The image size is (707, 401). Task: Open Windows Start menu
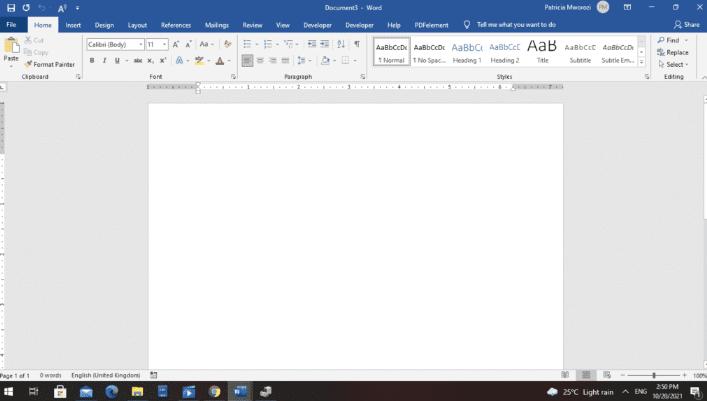(8, 391)
